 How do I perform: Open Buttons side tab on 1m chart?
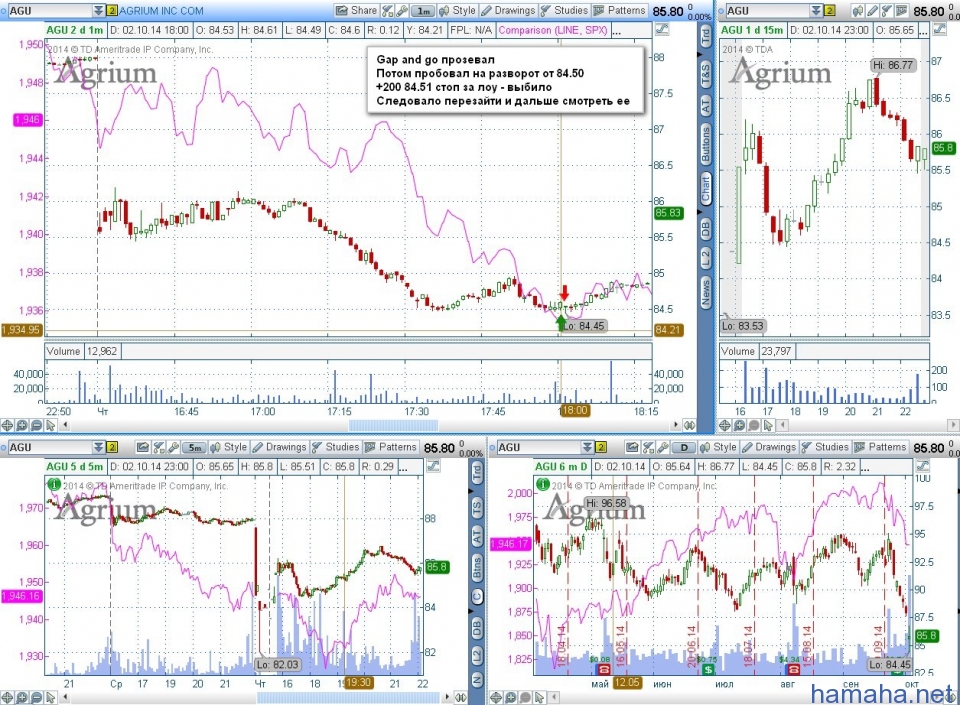(x=705, y=144)
